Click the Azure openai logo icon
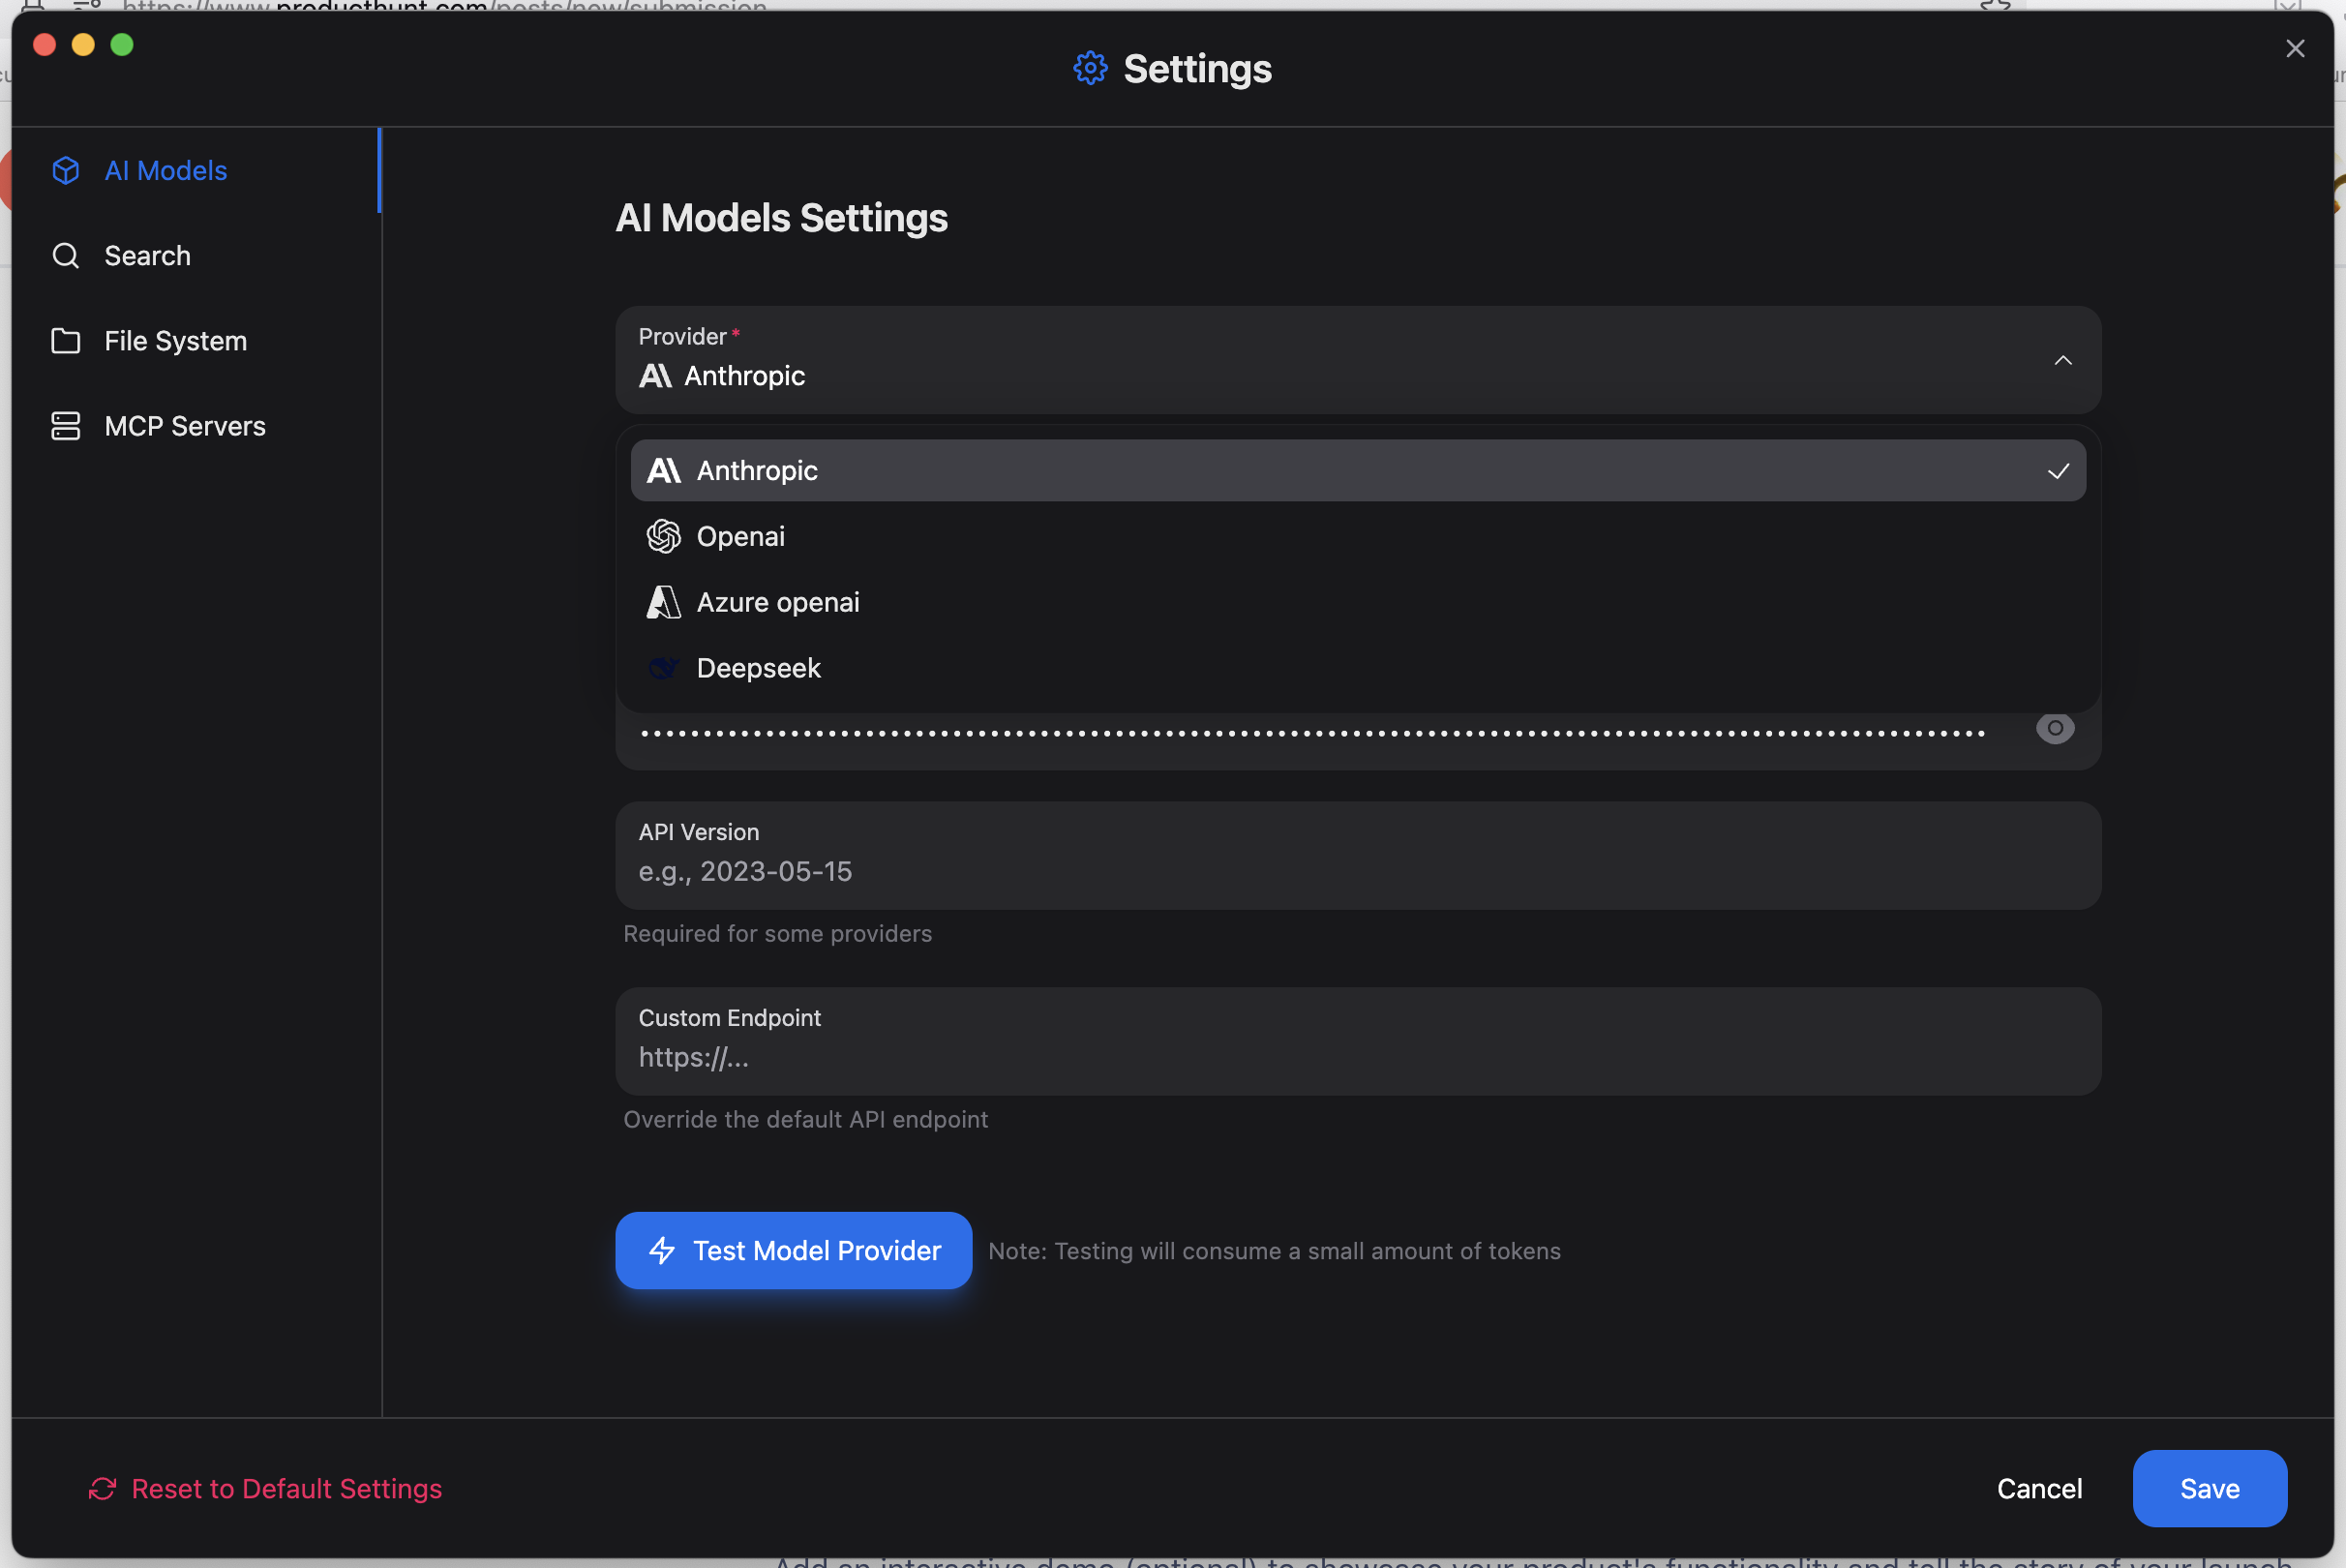Screen dimensions: 2346x1568 pos(663,603)
